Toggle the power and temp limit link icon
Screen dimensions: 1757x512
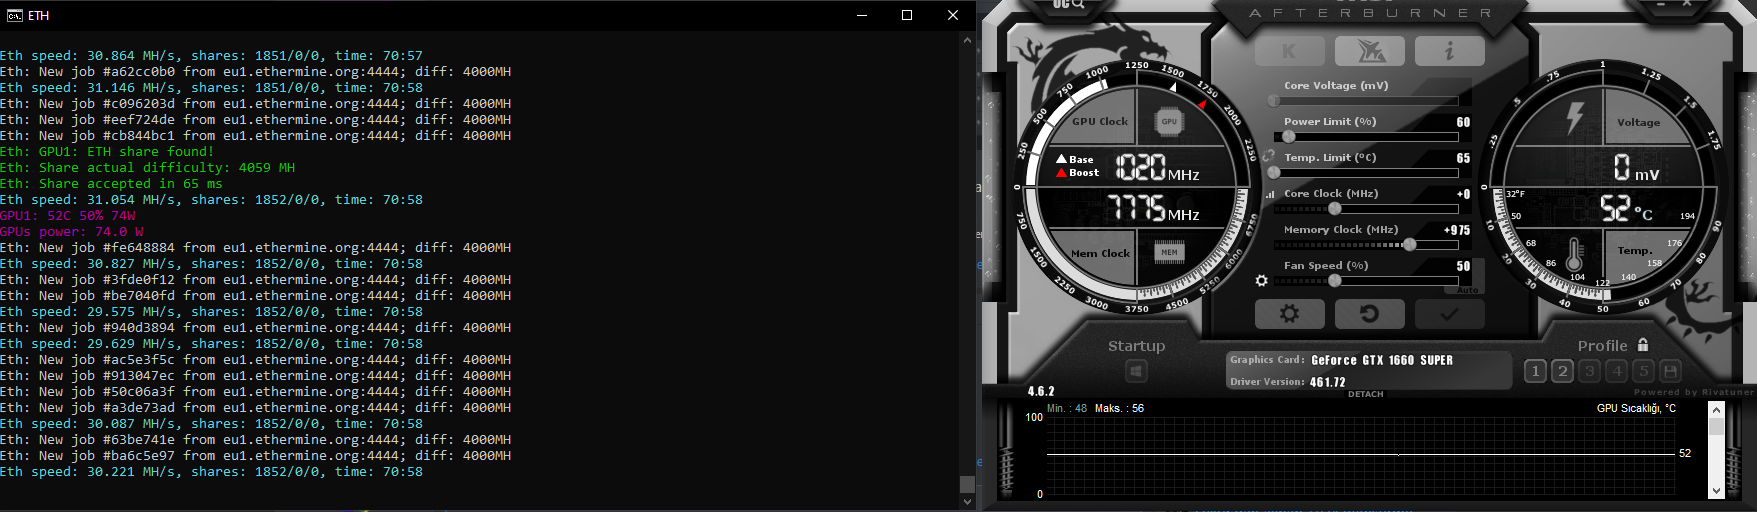pos(1268,157)
